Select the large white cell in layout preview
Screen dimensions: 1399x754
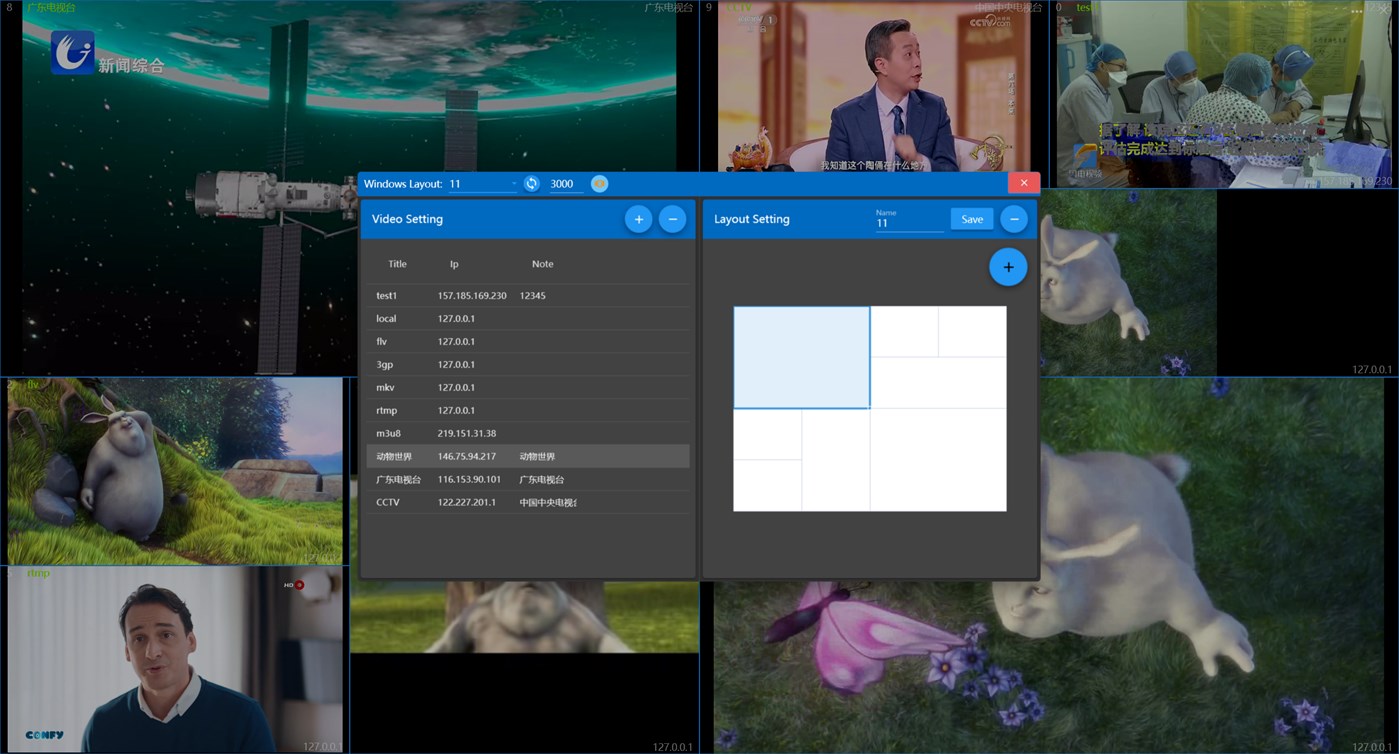click(x=938, y=460)
